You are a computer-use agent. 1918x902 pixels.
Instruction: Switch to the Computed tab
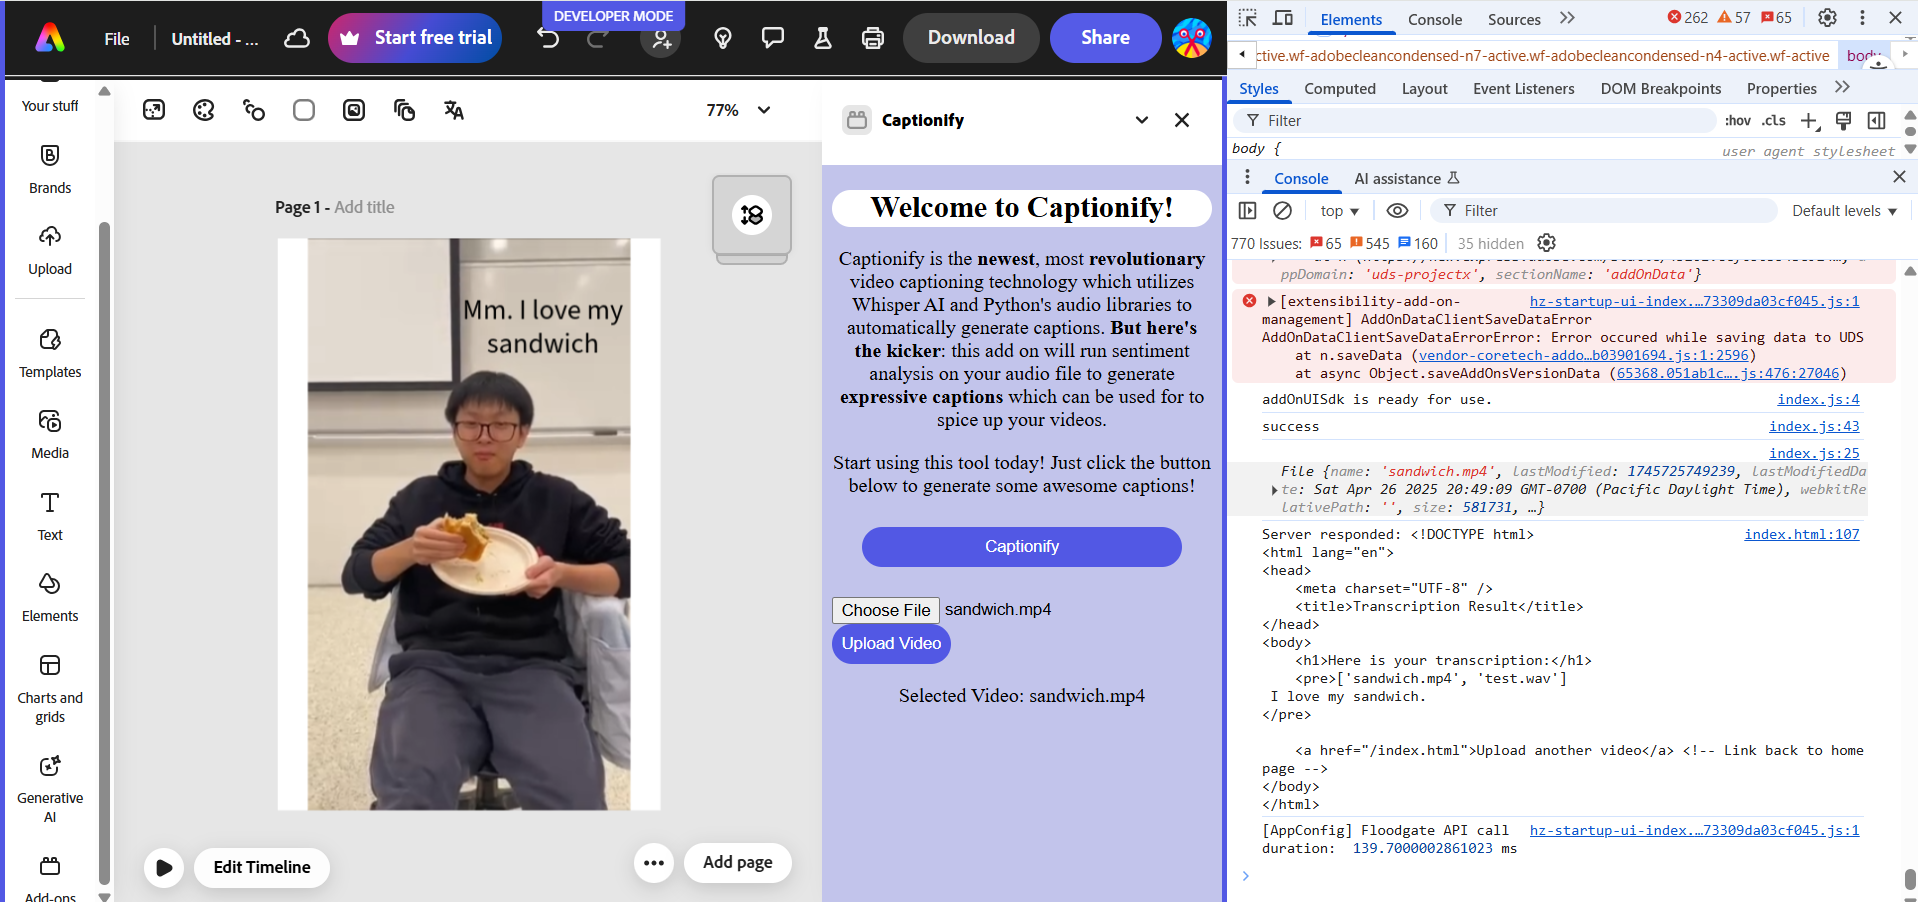coord(1340,89)
